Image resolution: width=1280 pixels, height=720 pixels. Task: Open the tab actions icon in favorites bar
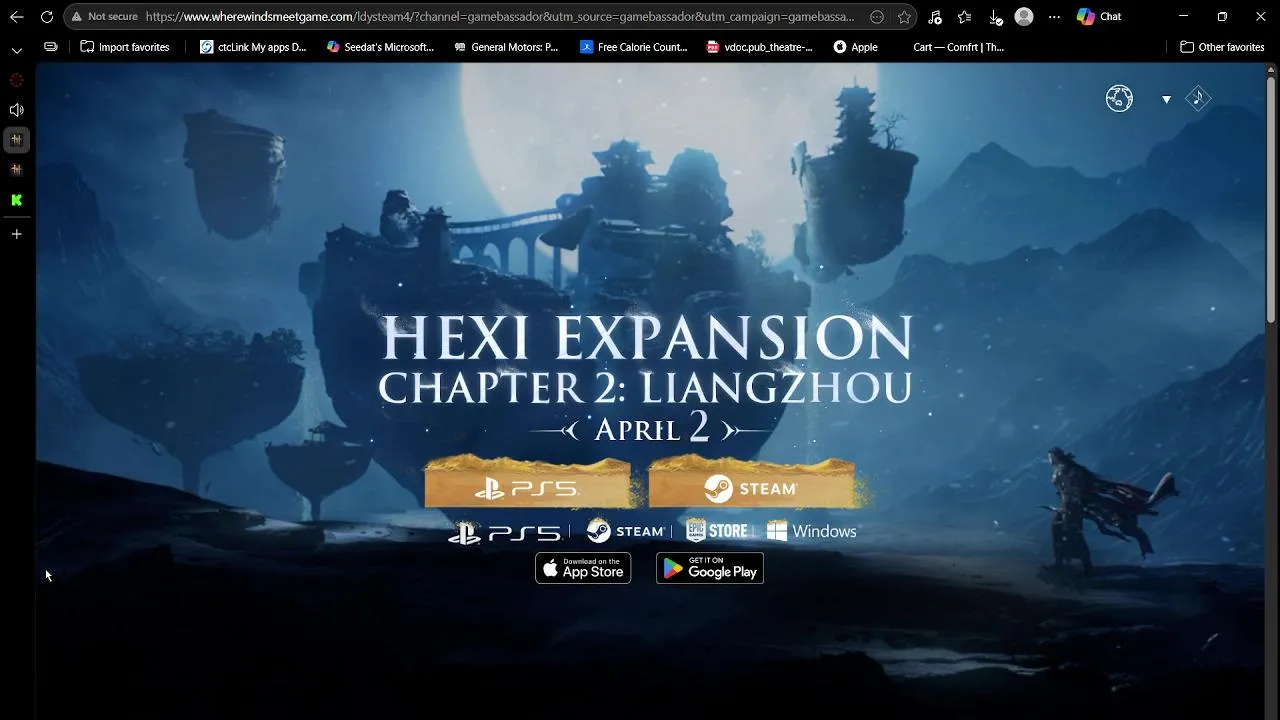point(51,47)
